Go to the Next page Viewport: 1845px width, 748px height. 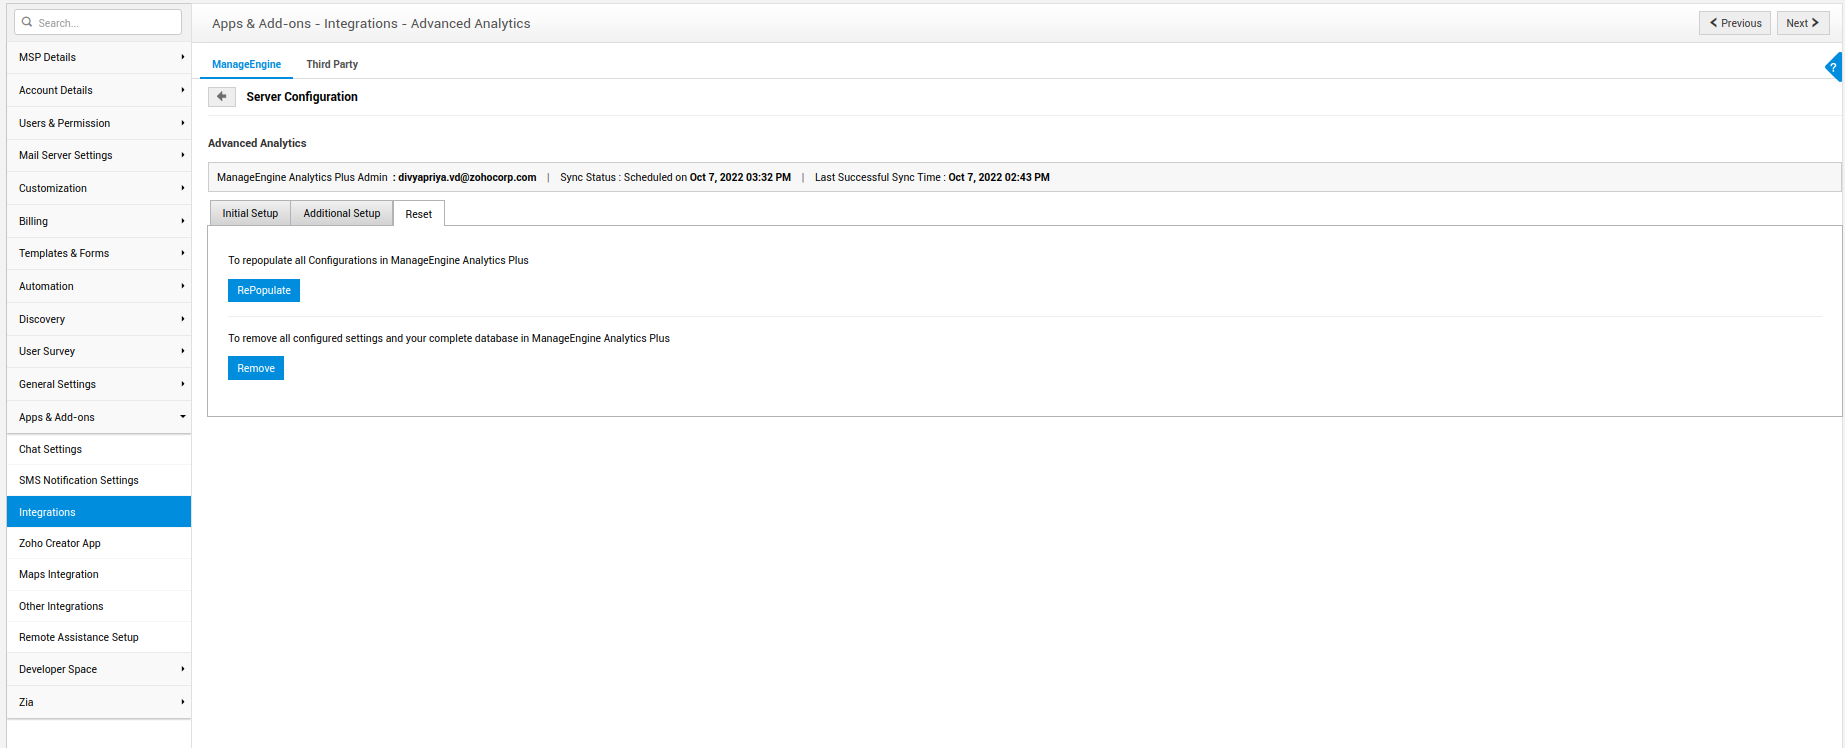(1803, 23)
